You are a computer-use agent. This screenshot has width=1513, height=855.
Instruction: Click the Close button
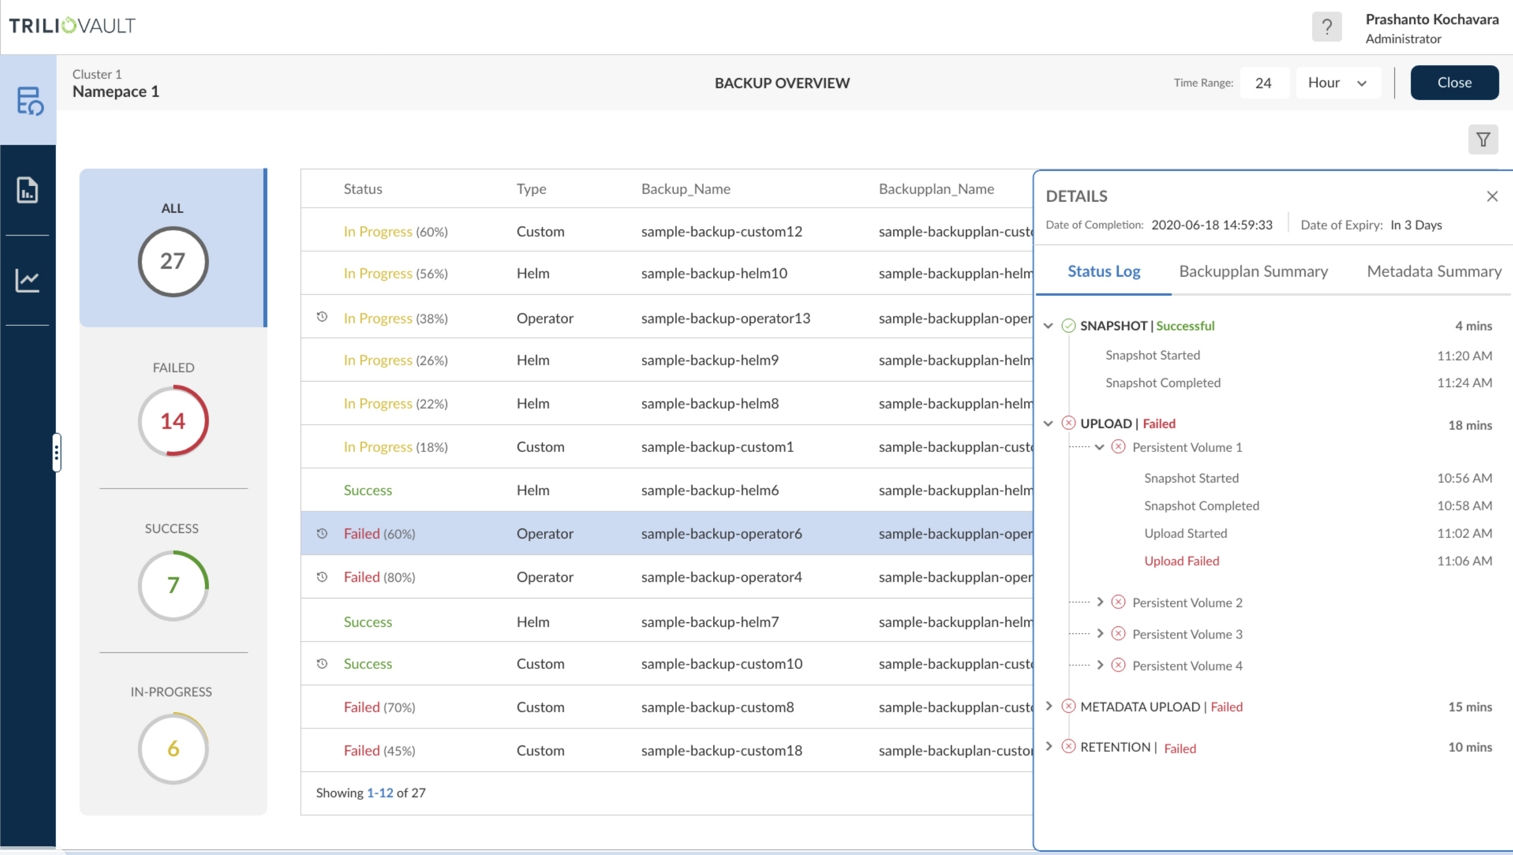(1454, 83)
